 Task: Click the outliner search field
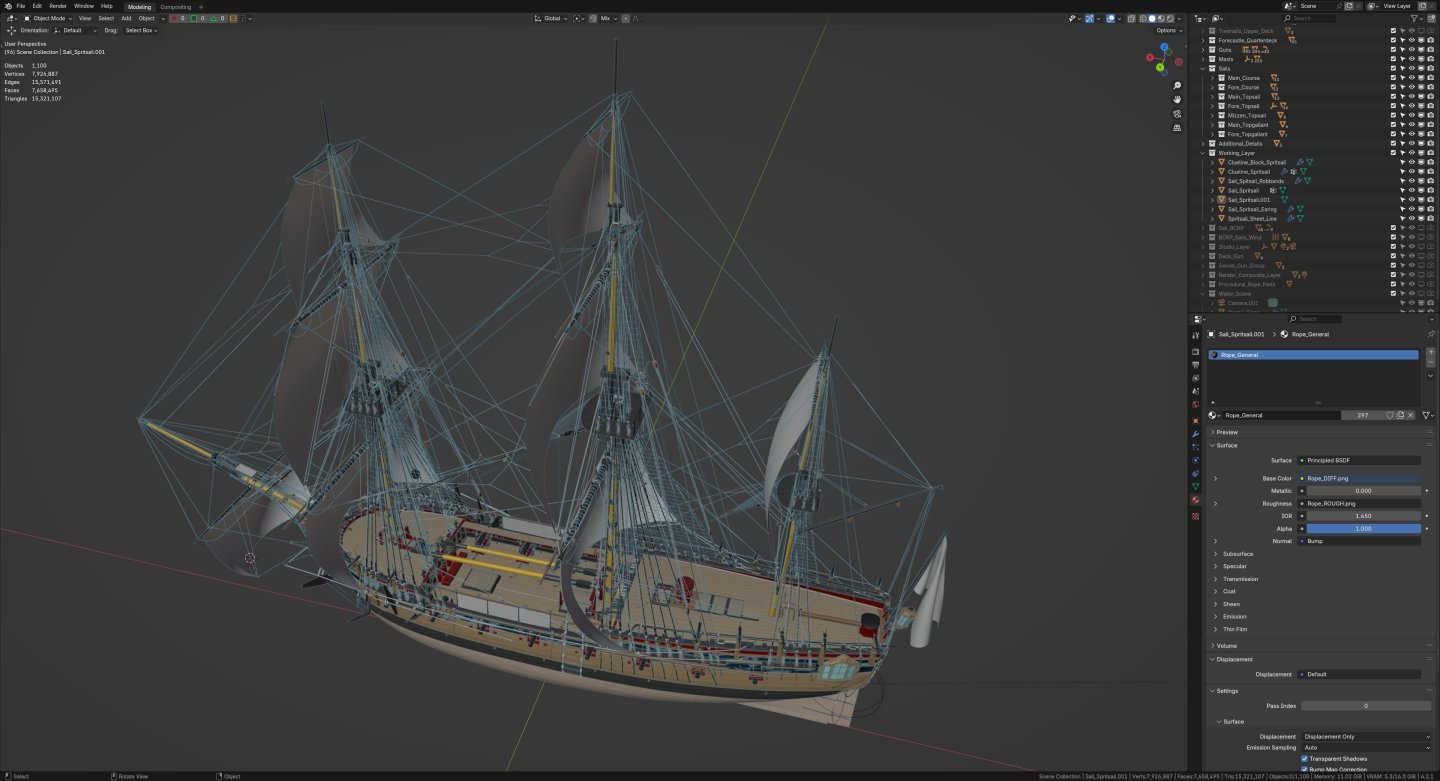pos(1309,18)
